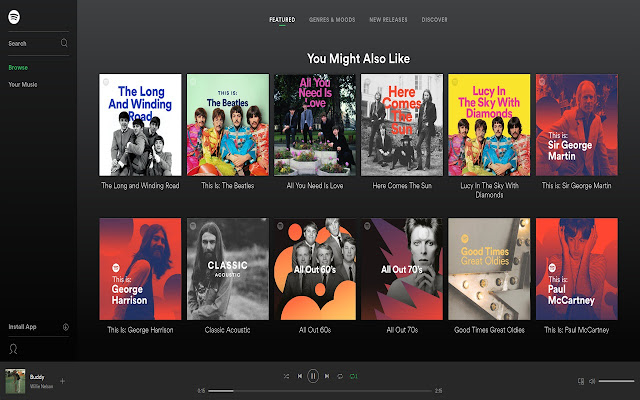Click the track length 2:15
Viewport: 640px width, 400px height.
[x=438, y=391]
